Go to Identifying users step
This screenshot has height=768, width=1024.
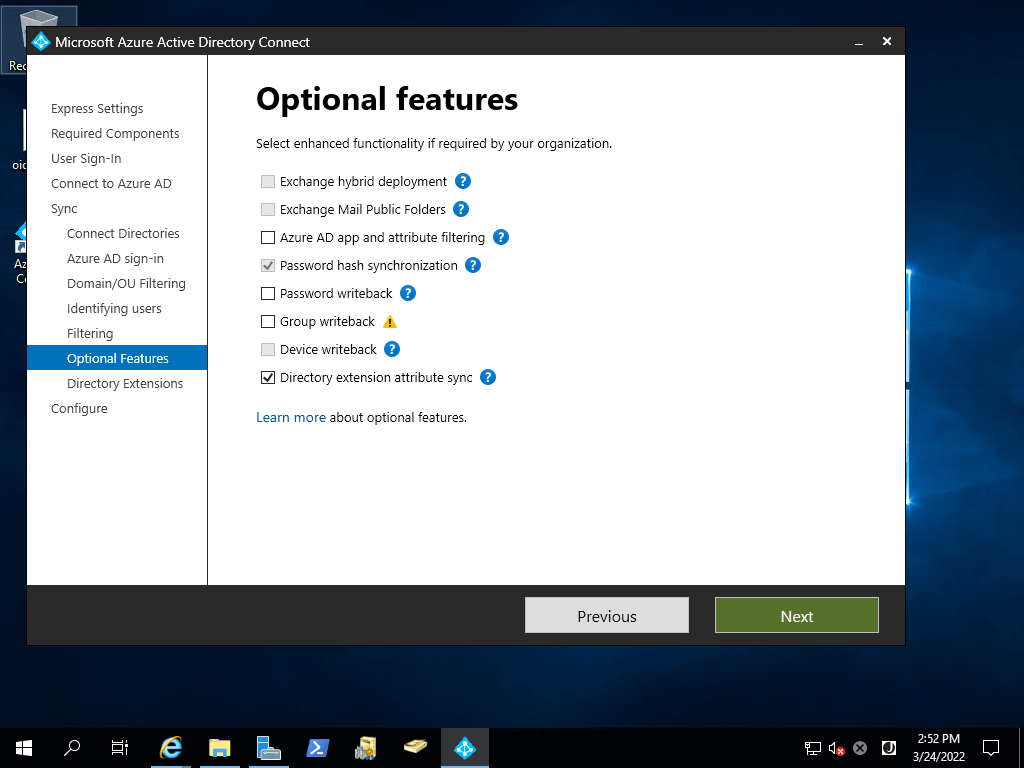tap(114, 308)
